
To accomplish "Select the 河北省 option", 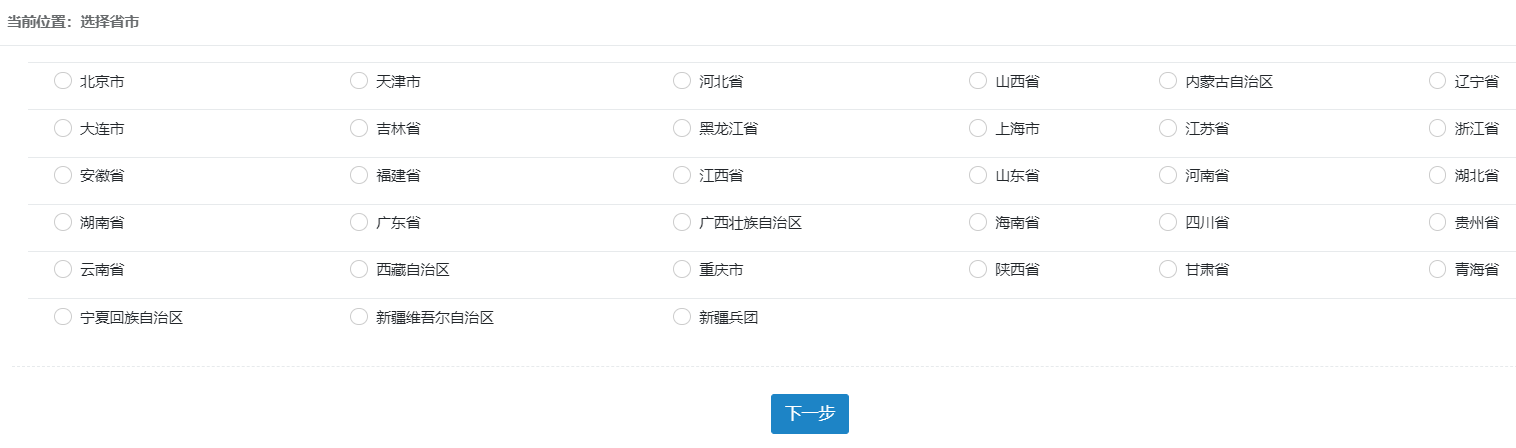I will (x=682, y=81).
